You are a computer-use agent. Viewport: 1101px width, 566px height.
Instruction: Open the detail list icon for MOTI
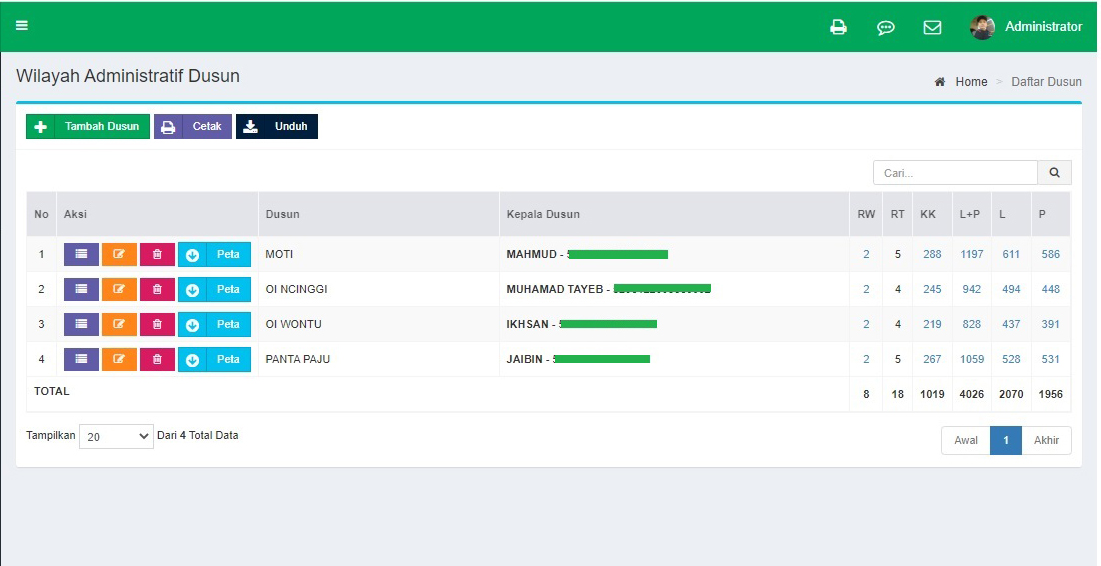[81, 254]
